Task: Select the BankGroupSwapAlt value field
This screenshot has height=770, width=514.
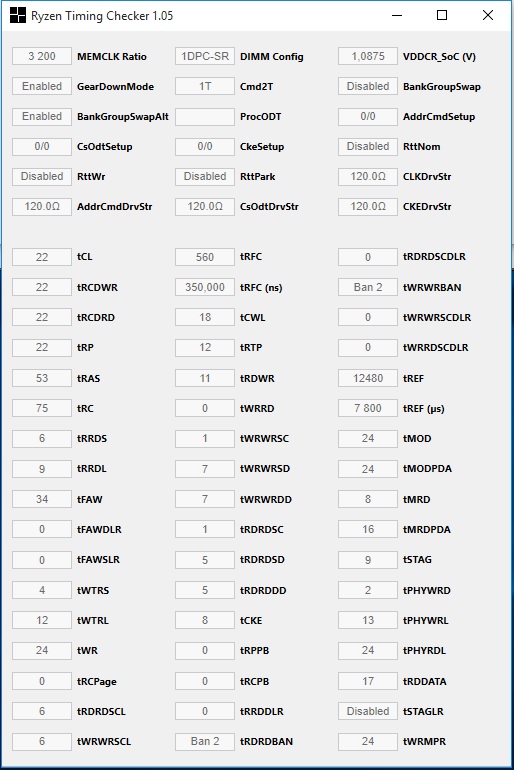Action: [x=42, y=116]
